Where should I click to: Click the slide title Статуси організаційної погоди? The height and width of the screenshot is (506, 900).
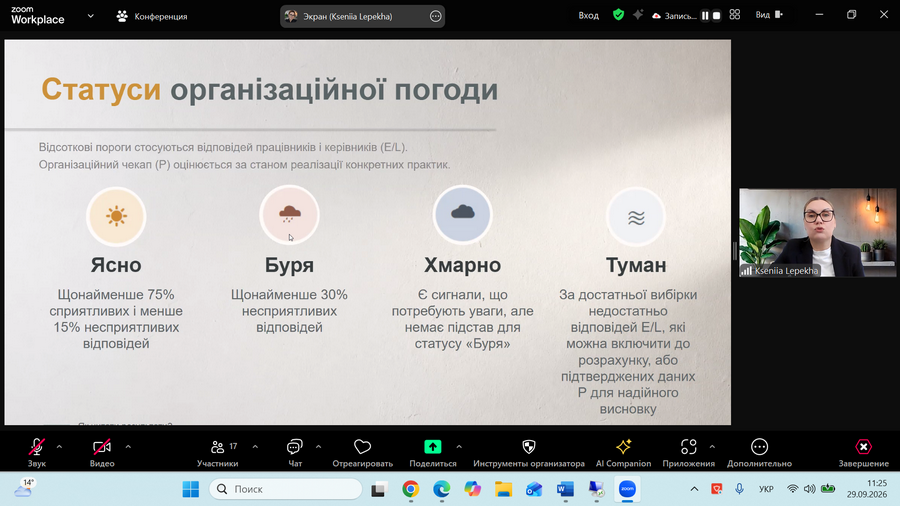click(x=270, y=89)
